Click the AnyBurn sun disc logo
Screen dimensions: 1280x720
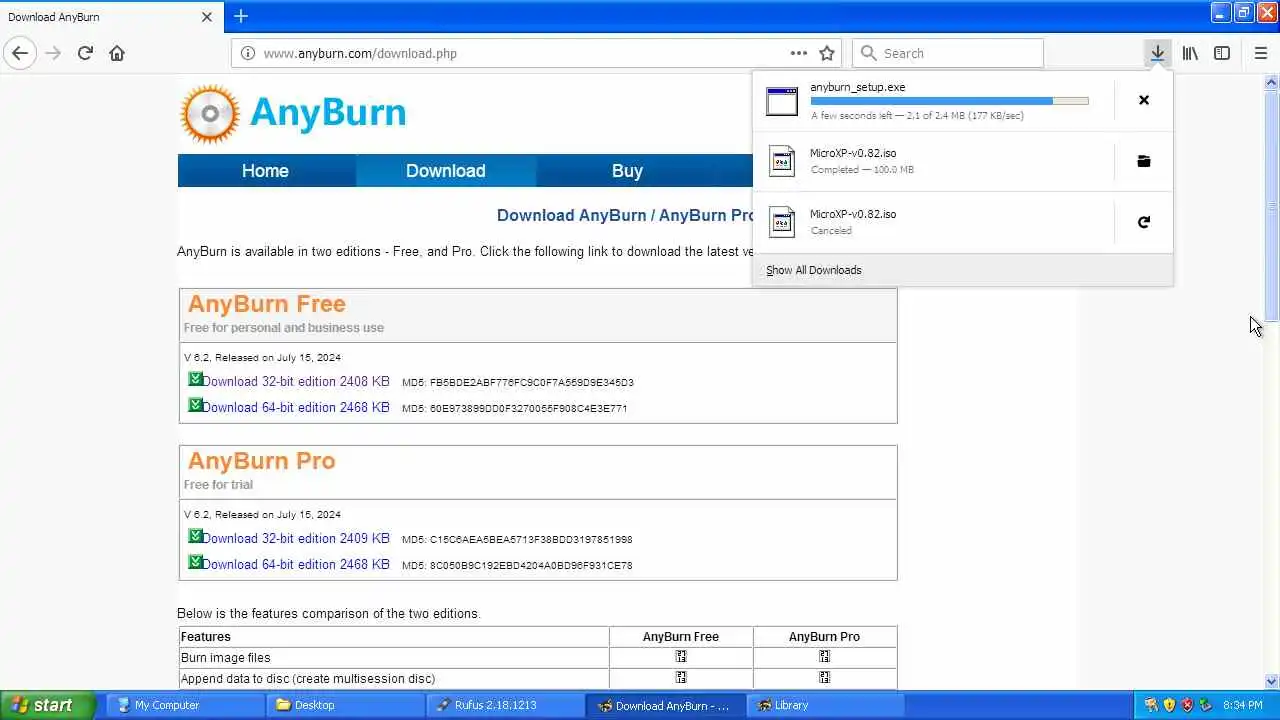(210, 114)
